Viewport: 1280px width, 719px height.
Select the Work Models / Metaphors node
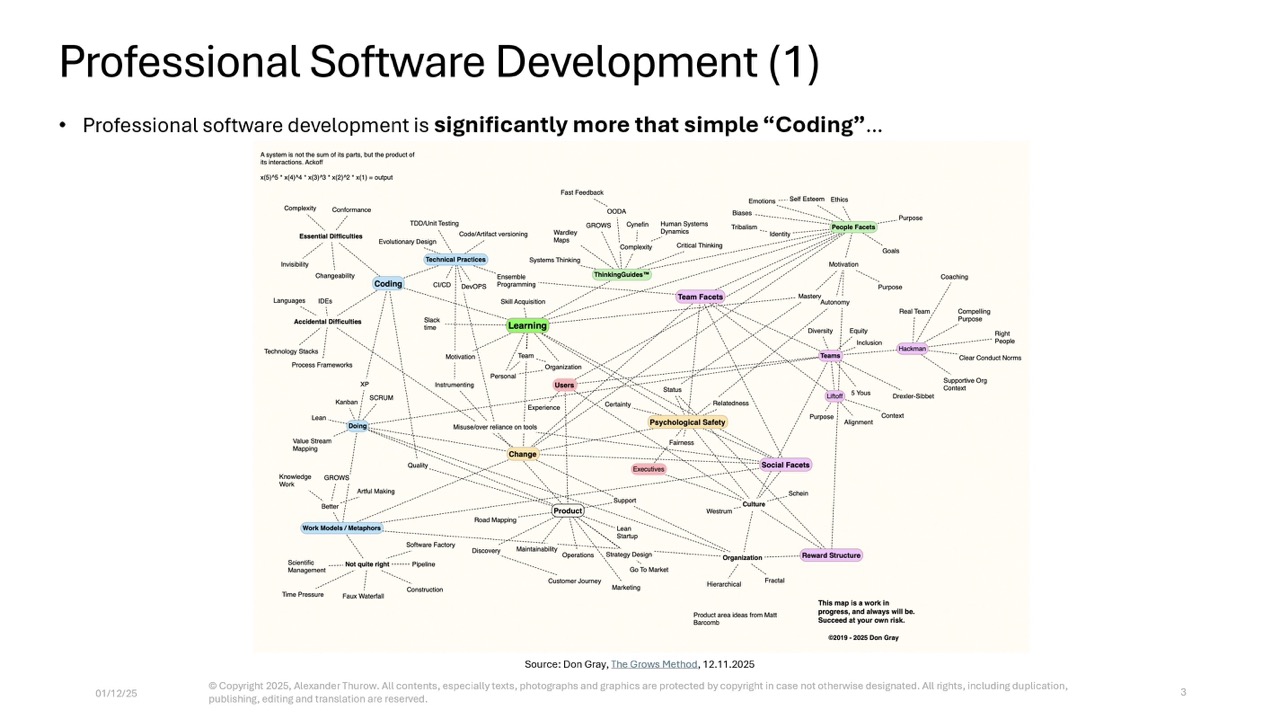(x=341, y=528)
